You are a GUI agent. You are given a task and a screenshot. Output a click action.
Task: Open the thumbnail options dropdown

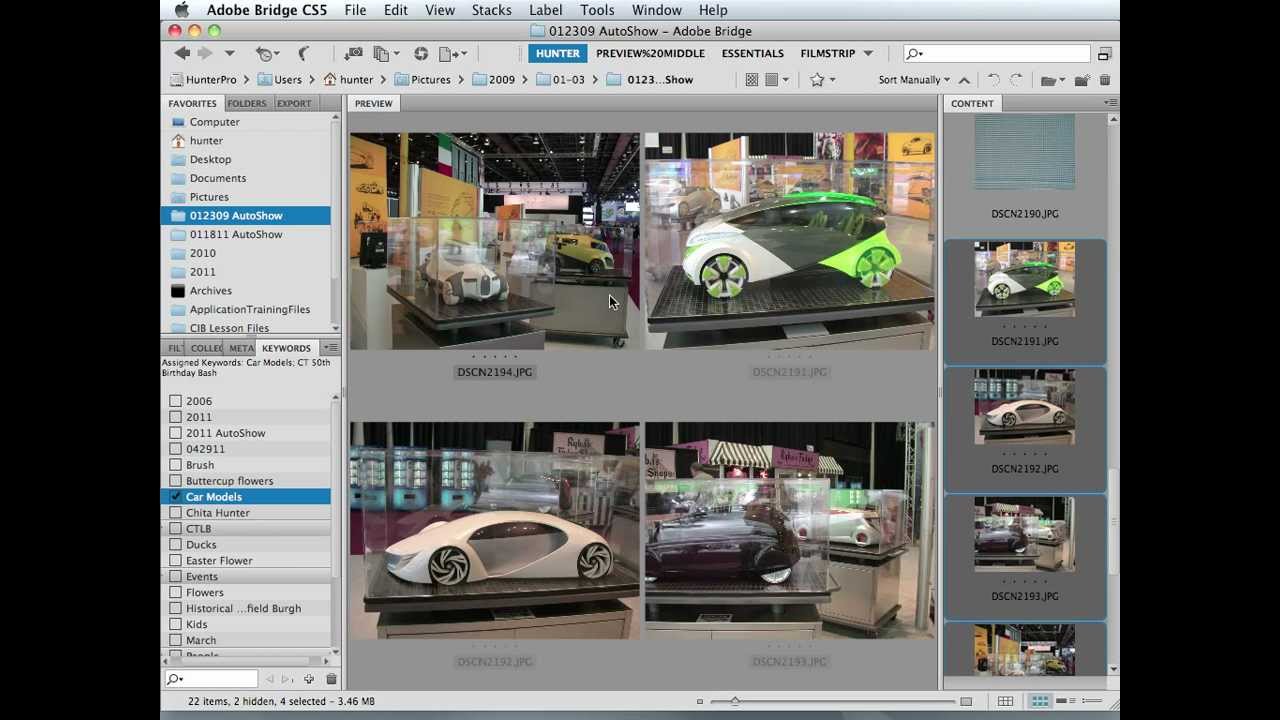click(x=776, y=80)
